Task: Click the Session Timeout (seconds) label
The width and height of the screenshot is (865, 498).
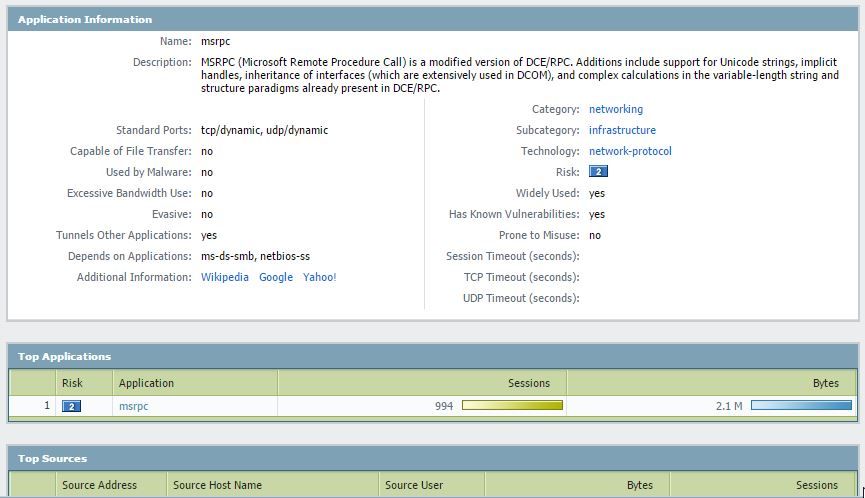Action: 512,256
